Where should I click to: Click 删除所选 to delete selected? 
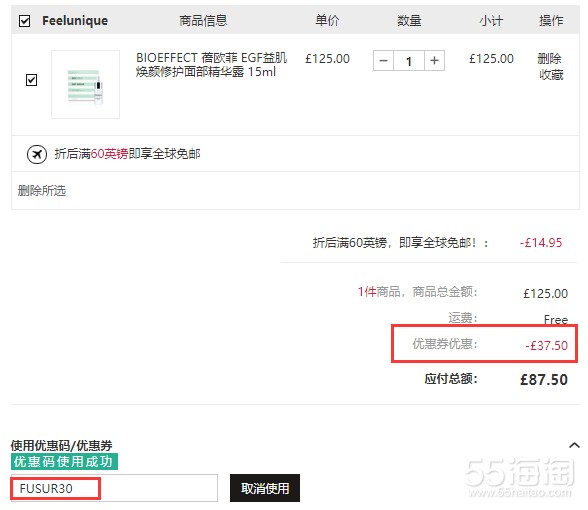click(x=42, y=190)
